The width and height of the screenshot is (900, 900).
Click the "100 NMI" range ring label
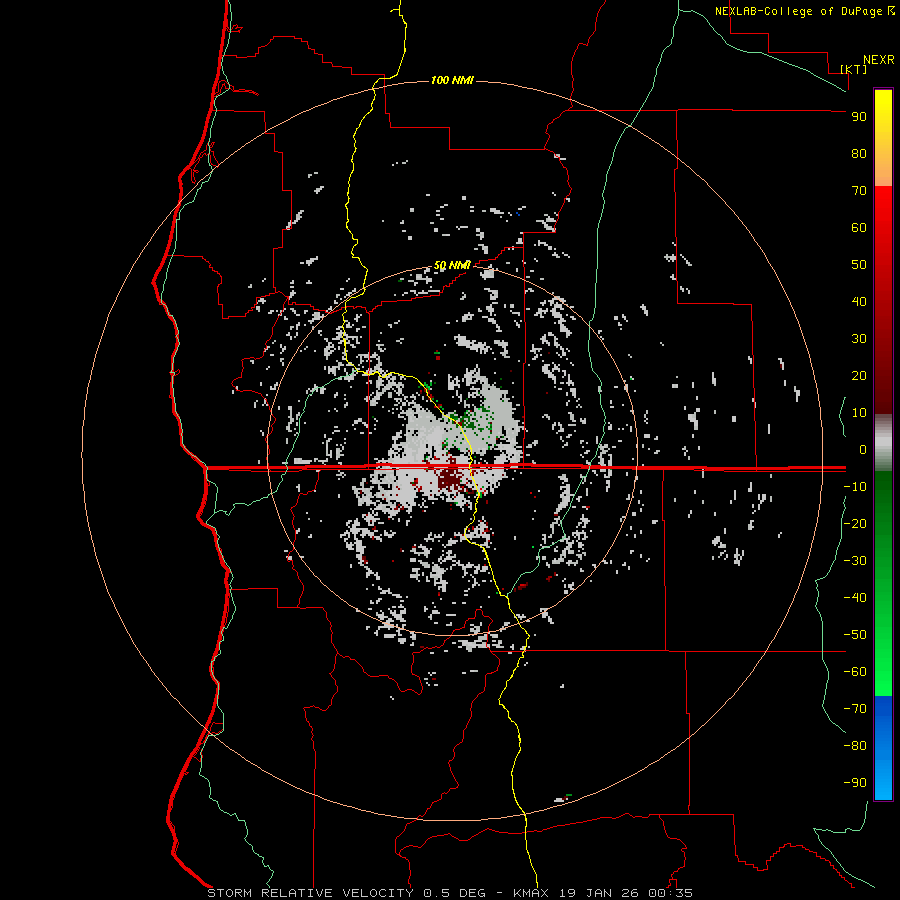(x=452, y=80)
